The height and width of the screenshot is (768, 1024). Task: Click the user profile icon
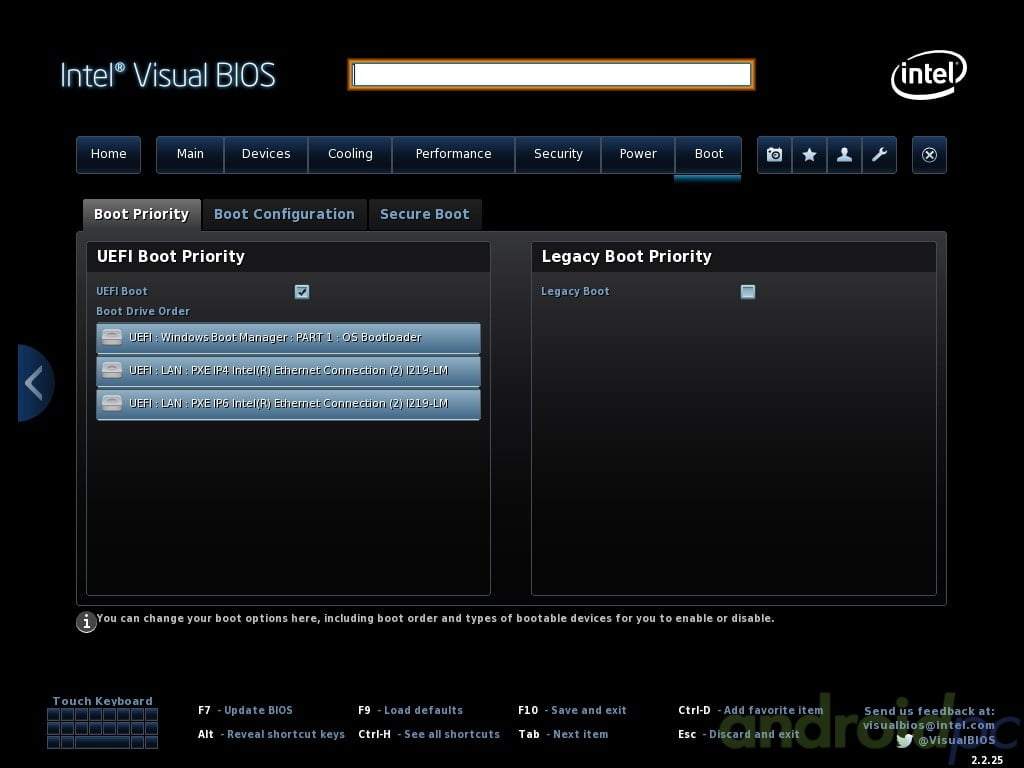(x=844, y=155)
